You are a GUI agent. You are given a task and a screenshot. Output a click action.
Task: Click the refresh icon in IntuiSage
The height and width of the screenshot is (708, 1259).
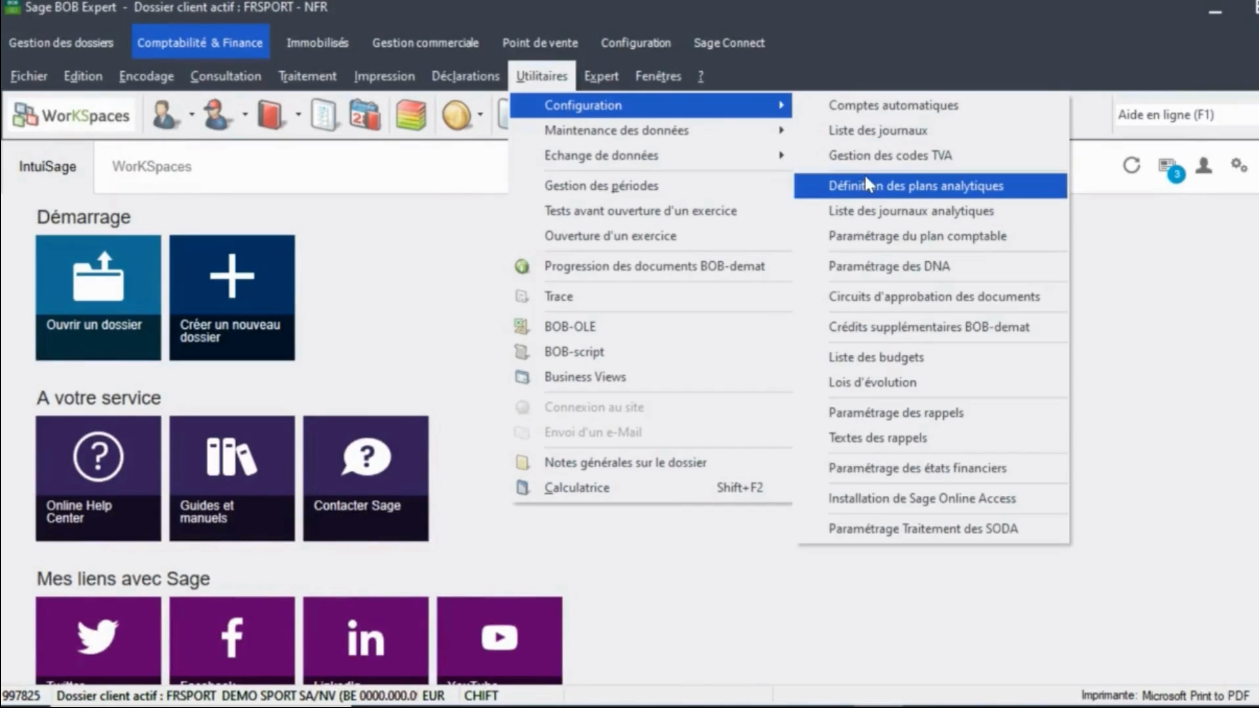coord(1131,166)
